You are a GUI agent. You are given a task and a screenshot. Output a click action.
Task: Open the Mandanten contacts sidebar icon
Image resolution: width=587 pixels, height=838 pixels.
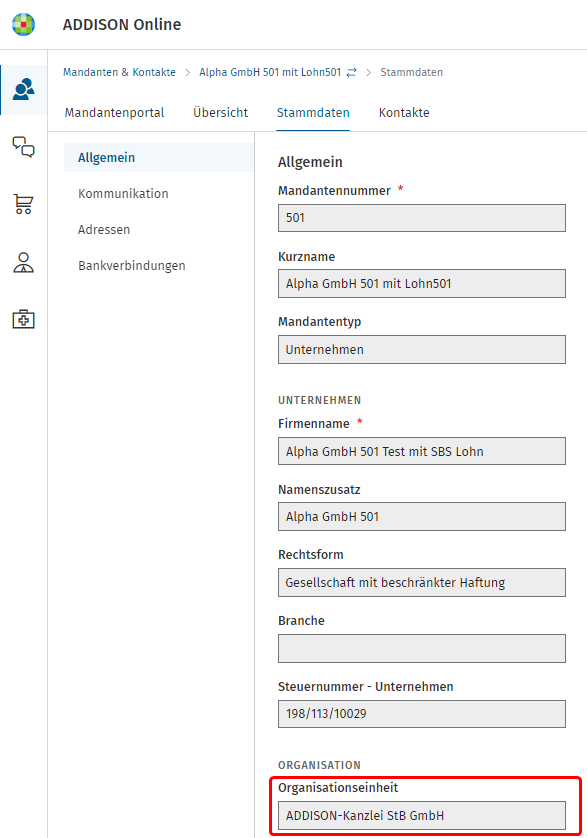(x=24, y=90)
